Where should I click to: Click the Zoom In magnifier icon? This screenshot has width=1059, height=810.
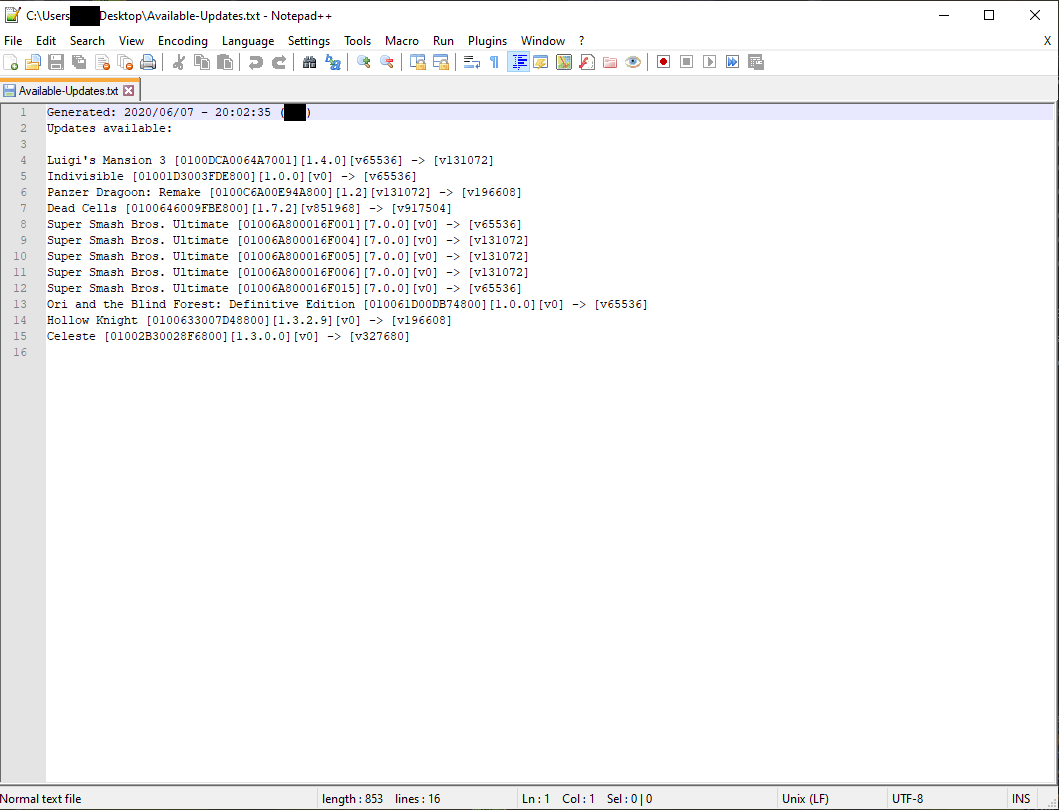coord(363,62)
